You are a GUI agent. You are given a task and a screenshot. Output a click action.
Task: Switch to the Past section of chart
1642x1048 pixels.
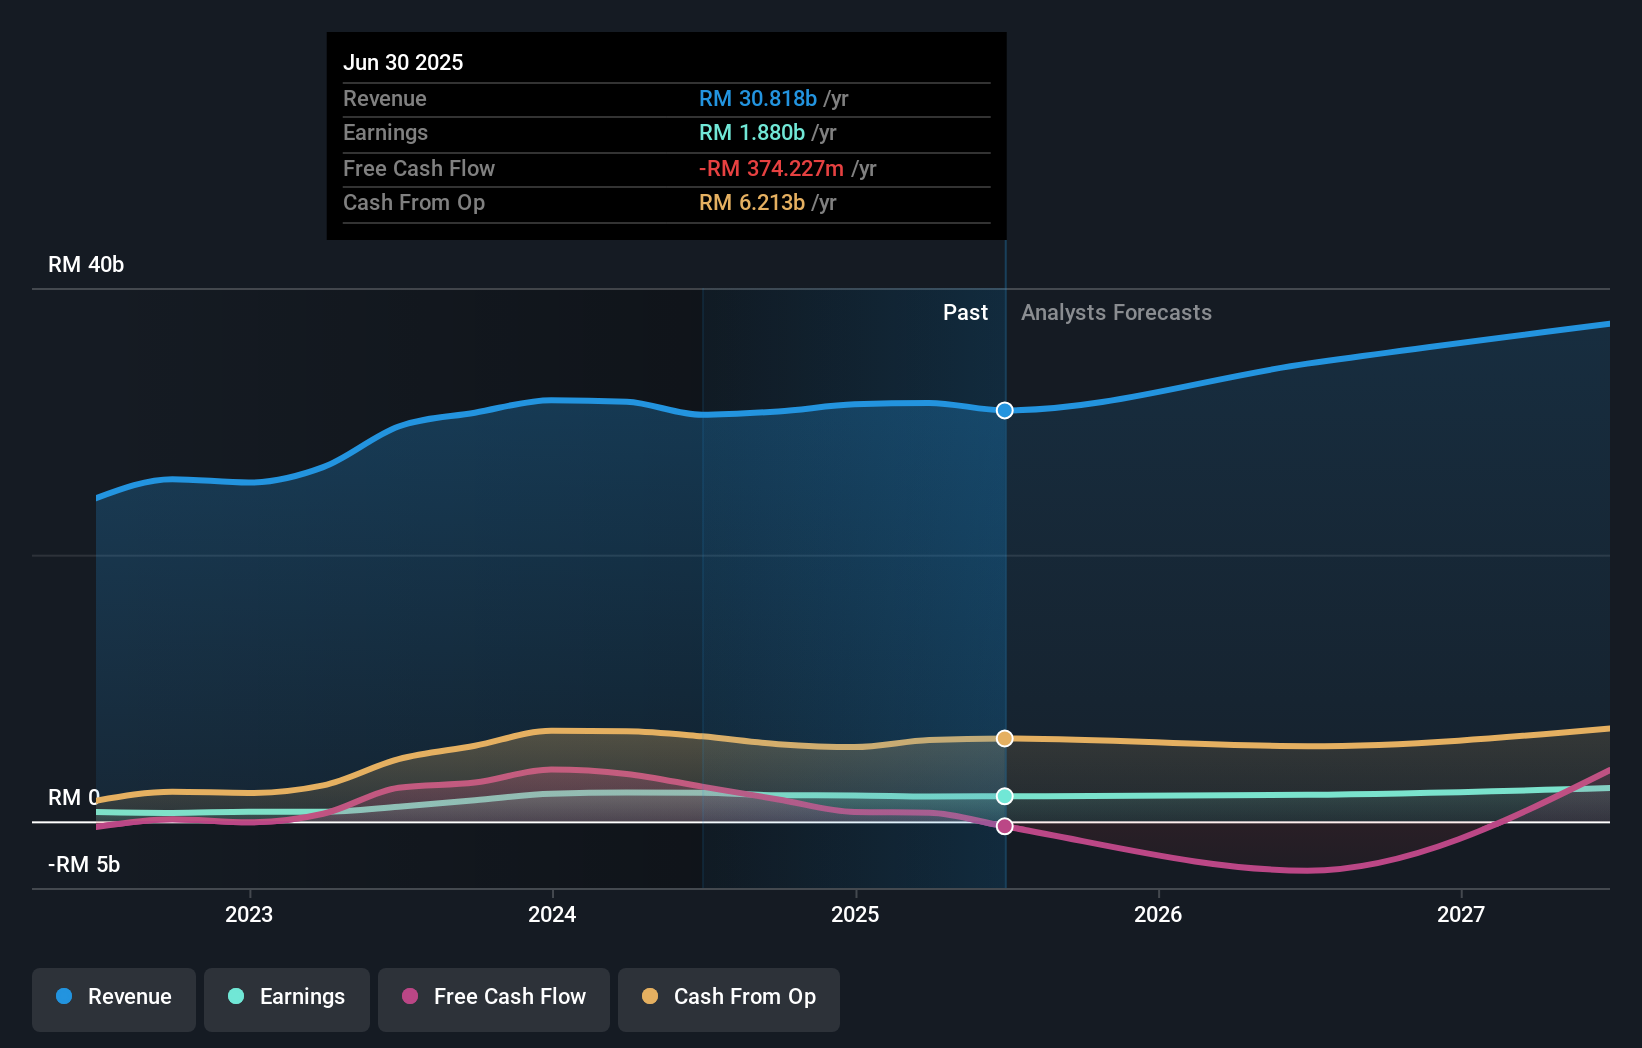(x=965, y=313)
